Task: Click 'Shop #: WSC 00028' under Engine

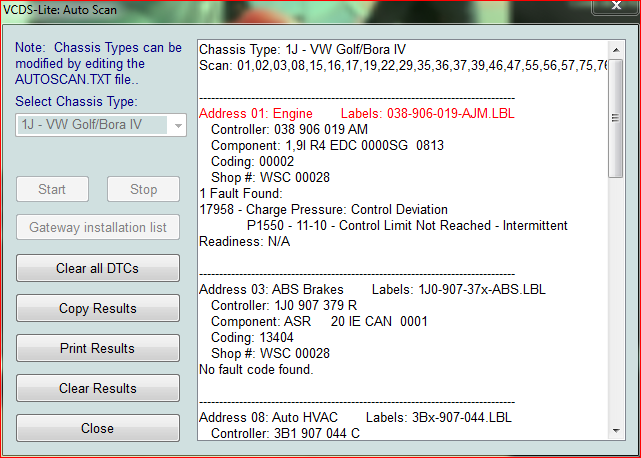Action: pyautogui.click(x=270, y=177)
